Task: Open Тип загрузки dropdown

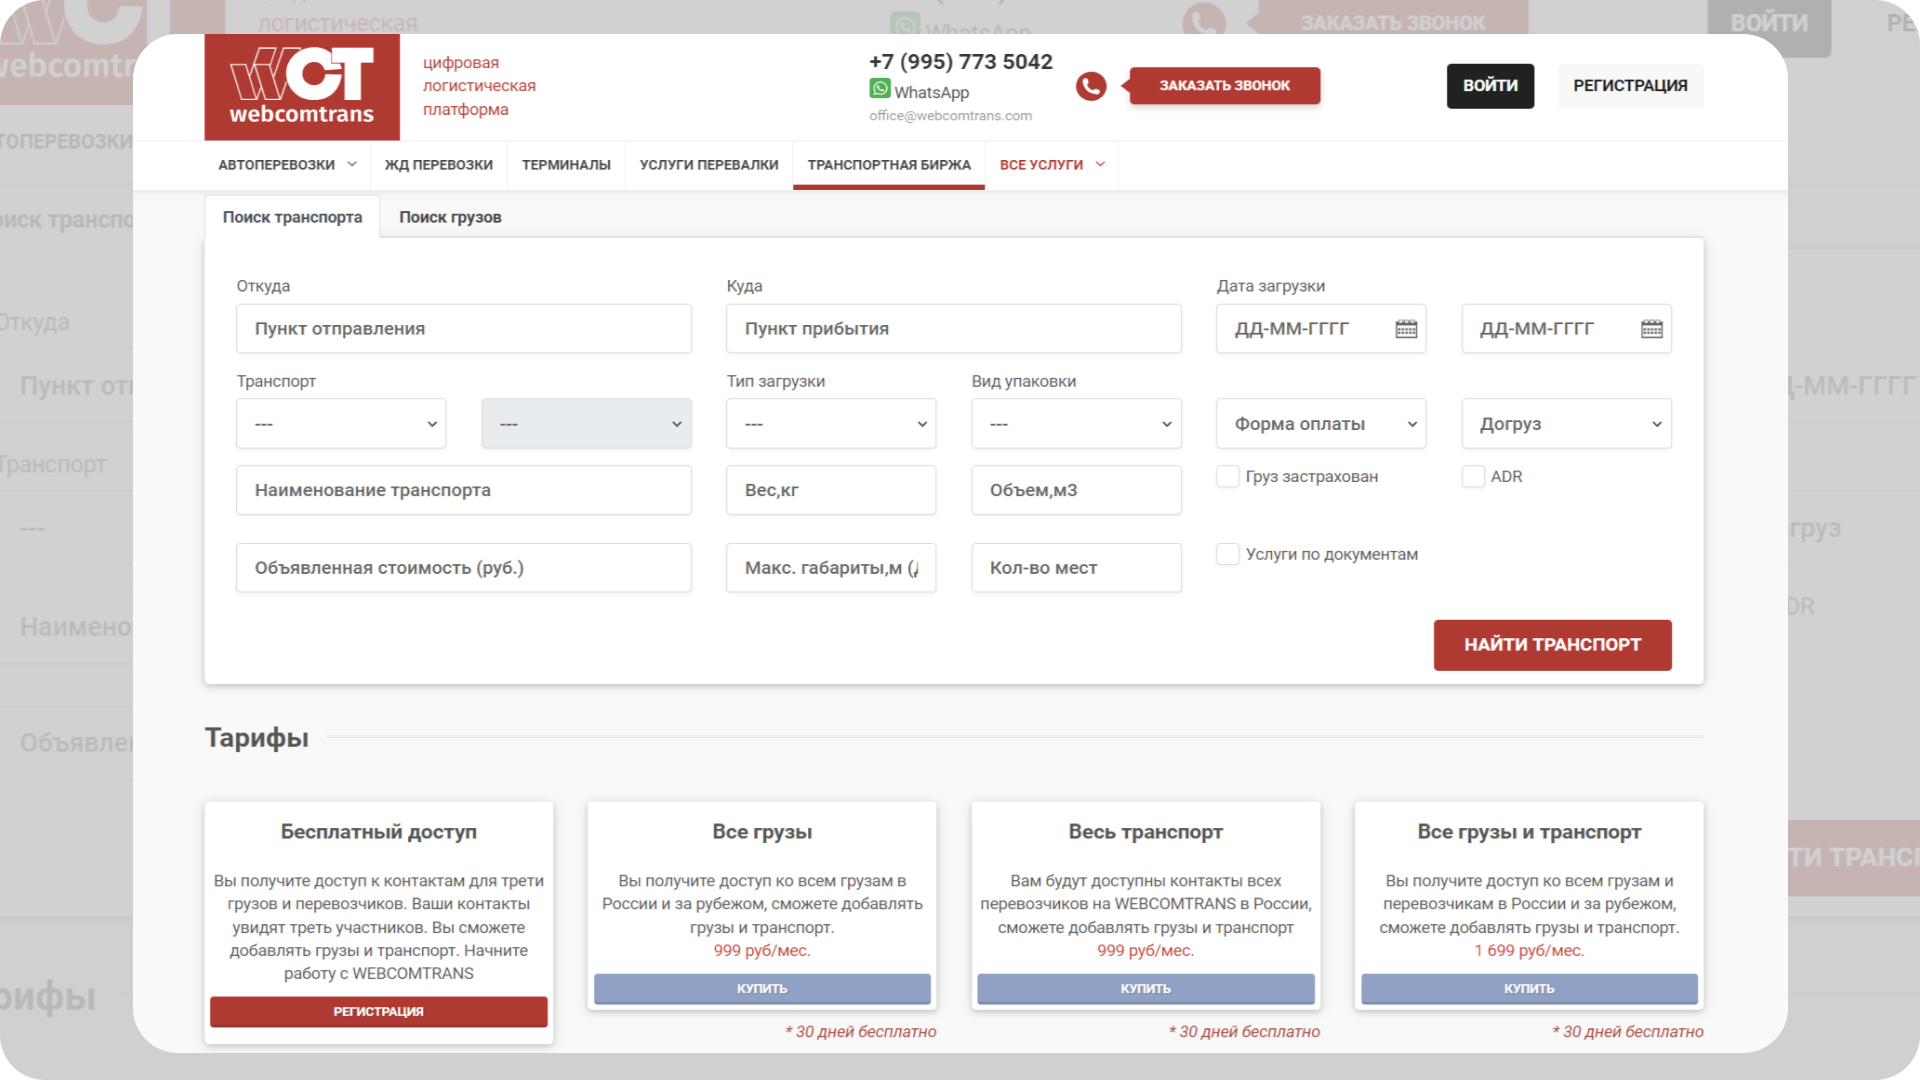Action: pos(831,424)
